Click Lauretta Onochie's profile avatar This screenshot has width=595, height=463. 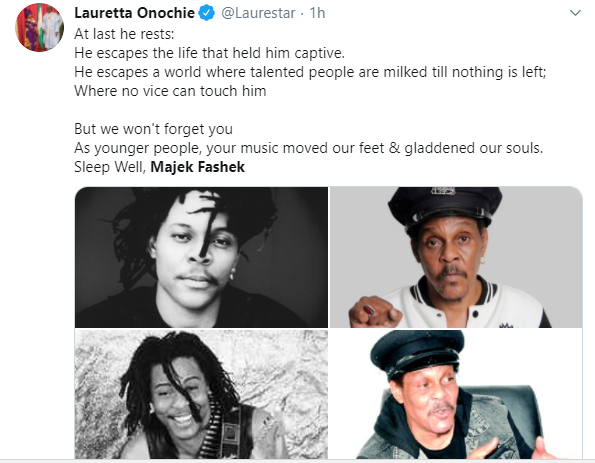point(39,28)
